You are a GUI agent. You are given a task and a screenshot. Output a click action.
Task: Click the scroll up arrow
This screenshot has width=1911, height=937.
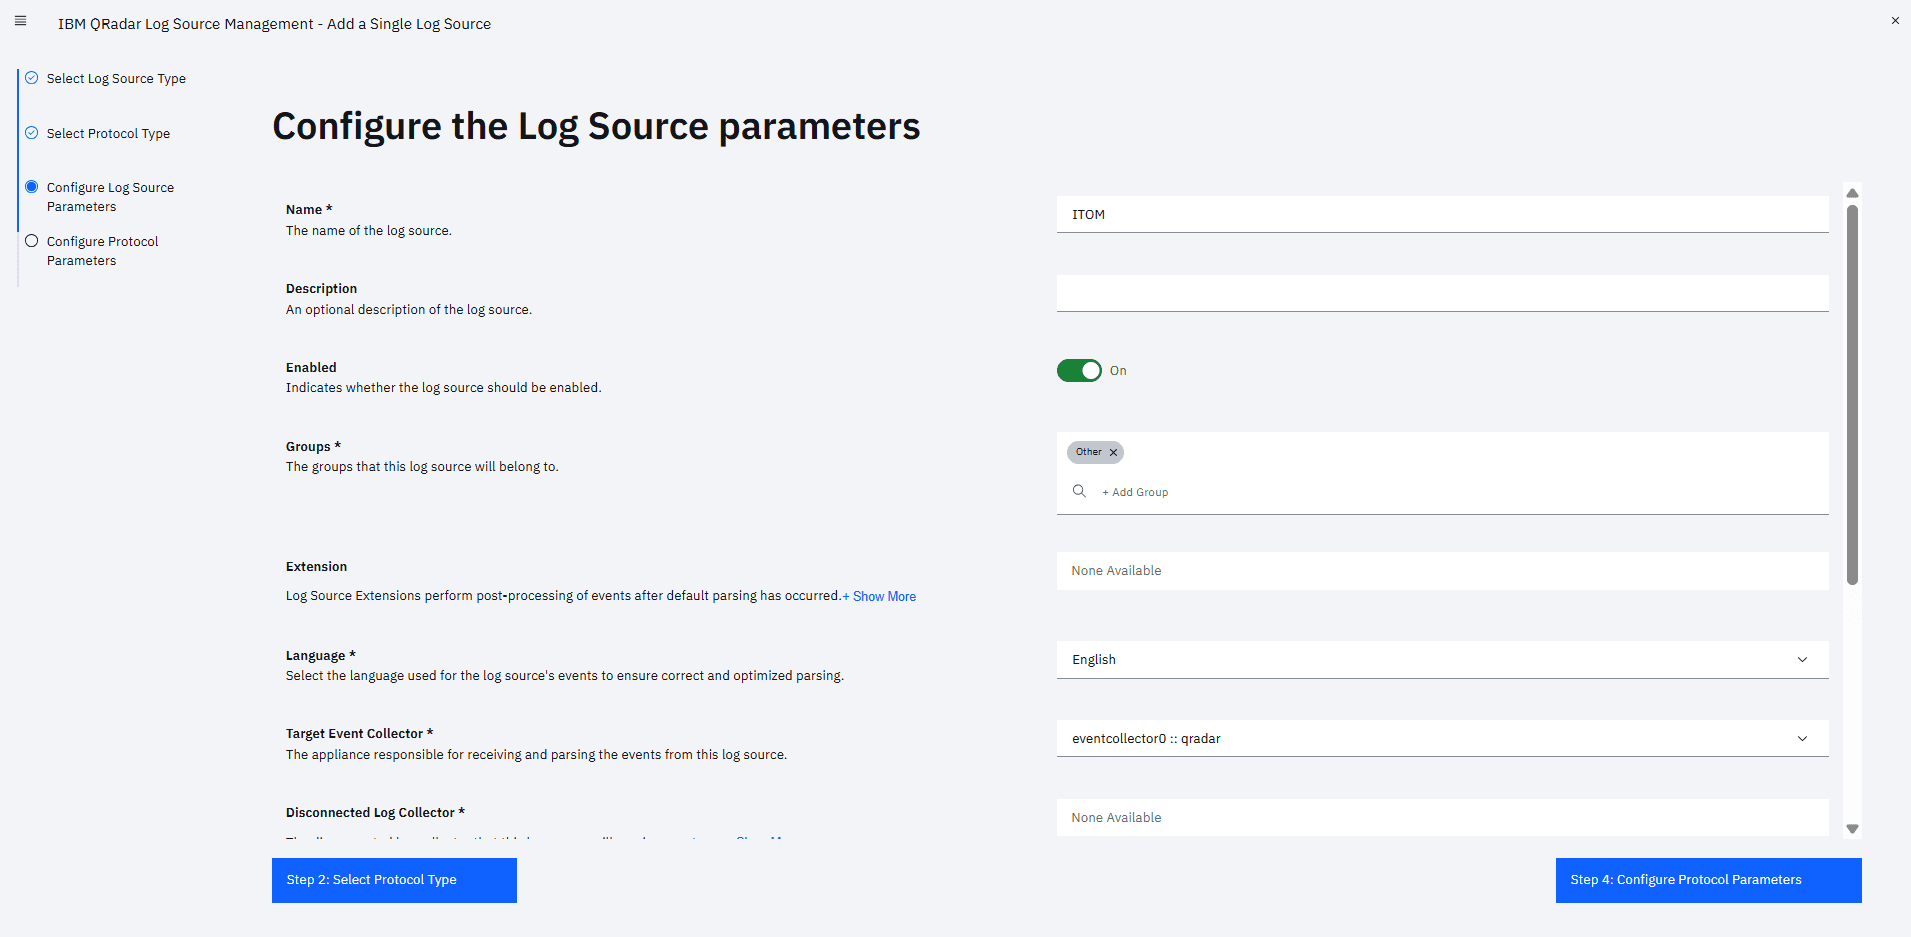coord(1852,193)
